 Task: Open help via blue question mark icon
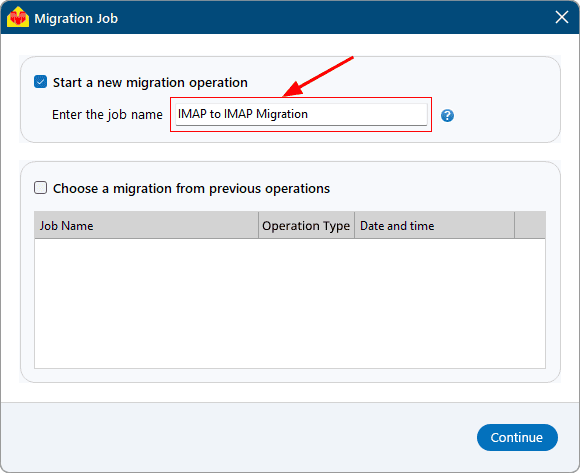click(x=447, y=116)
